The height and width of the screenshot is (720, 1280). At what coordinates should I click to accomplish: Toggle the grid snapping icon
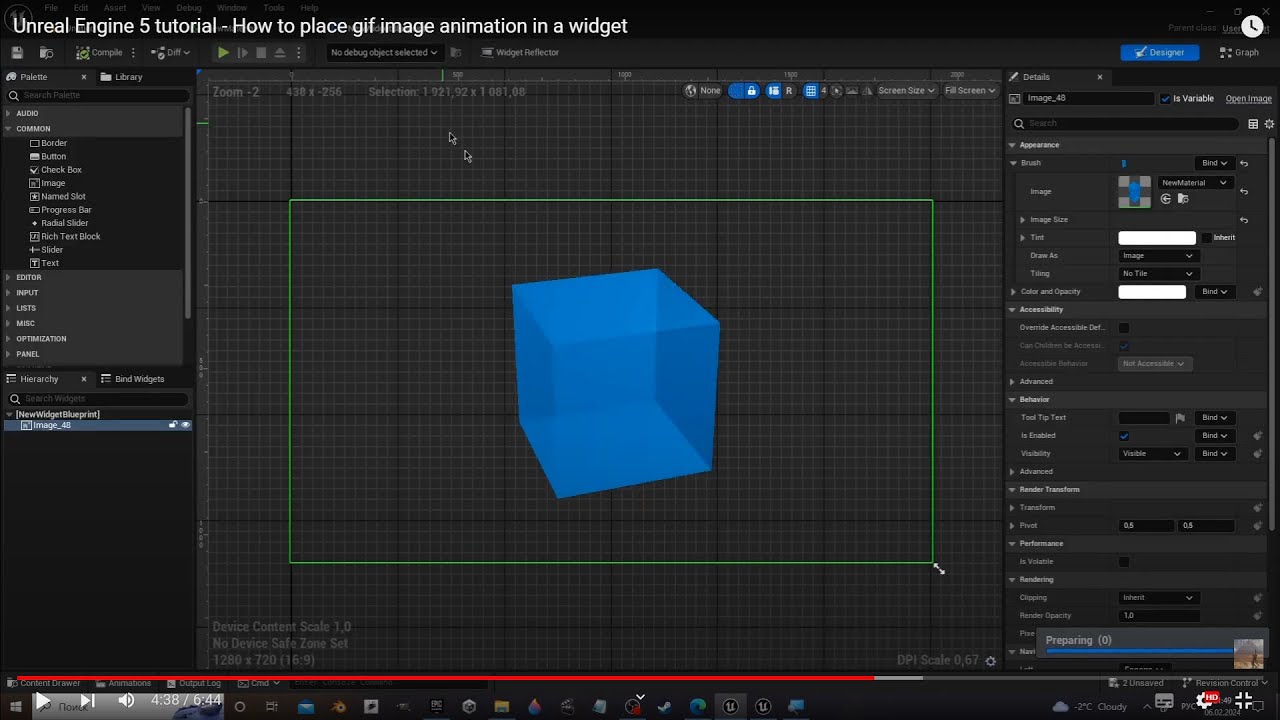(x=811, y=90)
